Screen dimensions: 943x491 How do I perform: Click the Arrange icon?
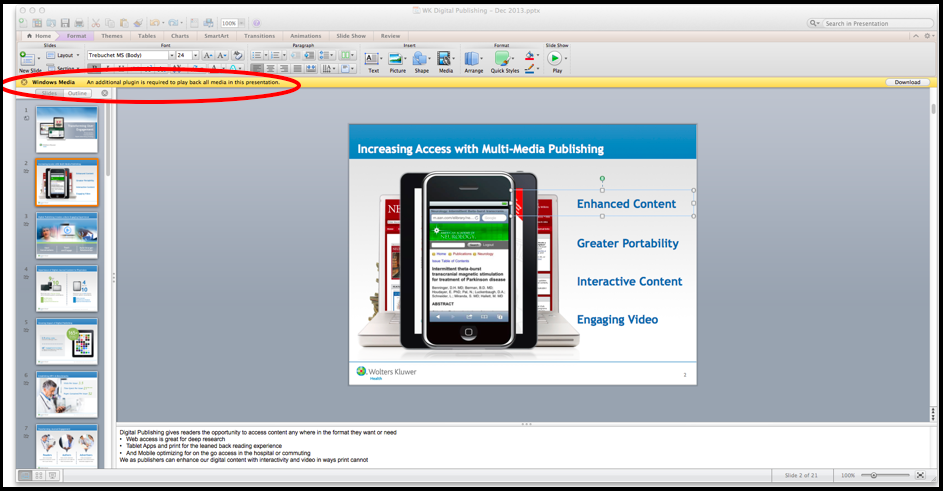(x=472, y=59)
